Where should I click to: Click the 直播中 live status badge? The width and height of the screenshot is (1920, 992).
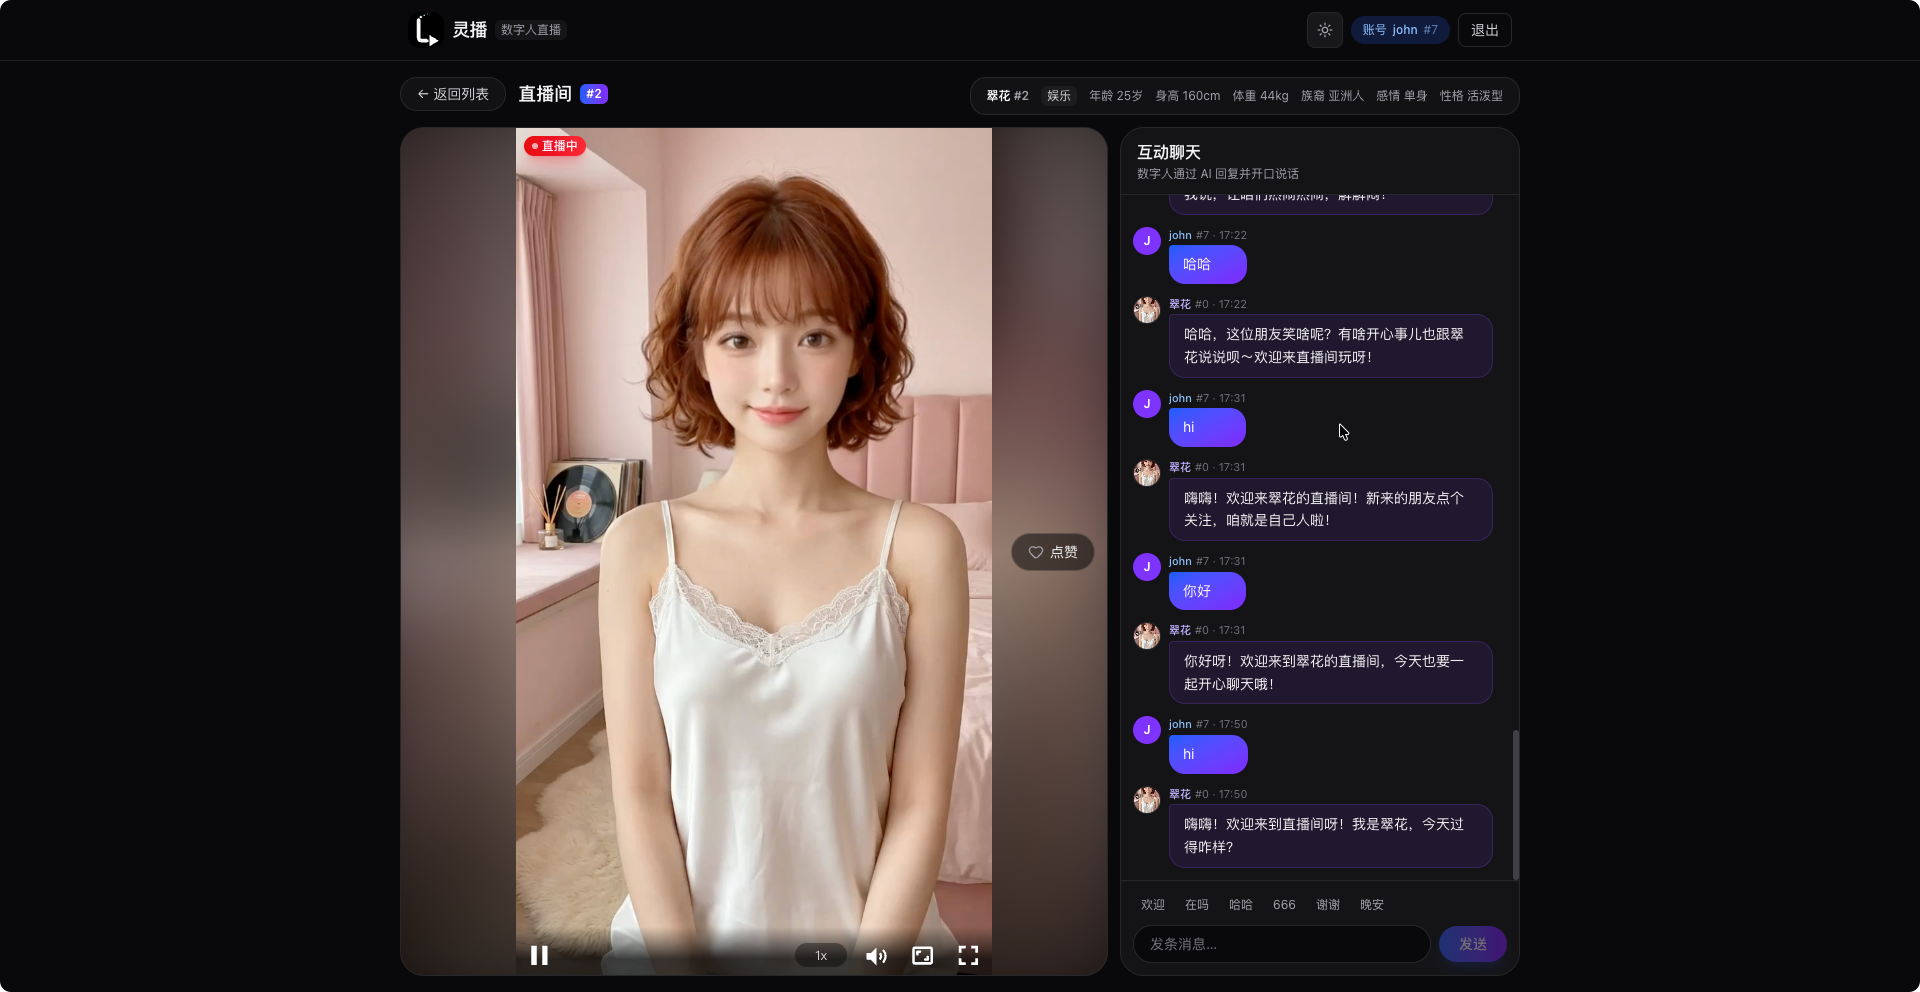tap(555, 146)
